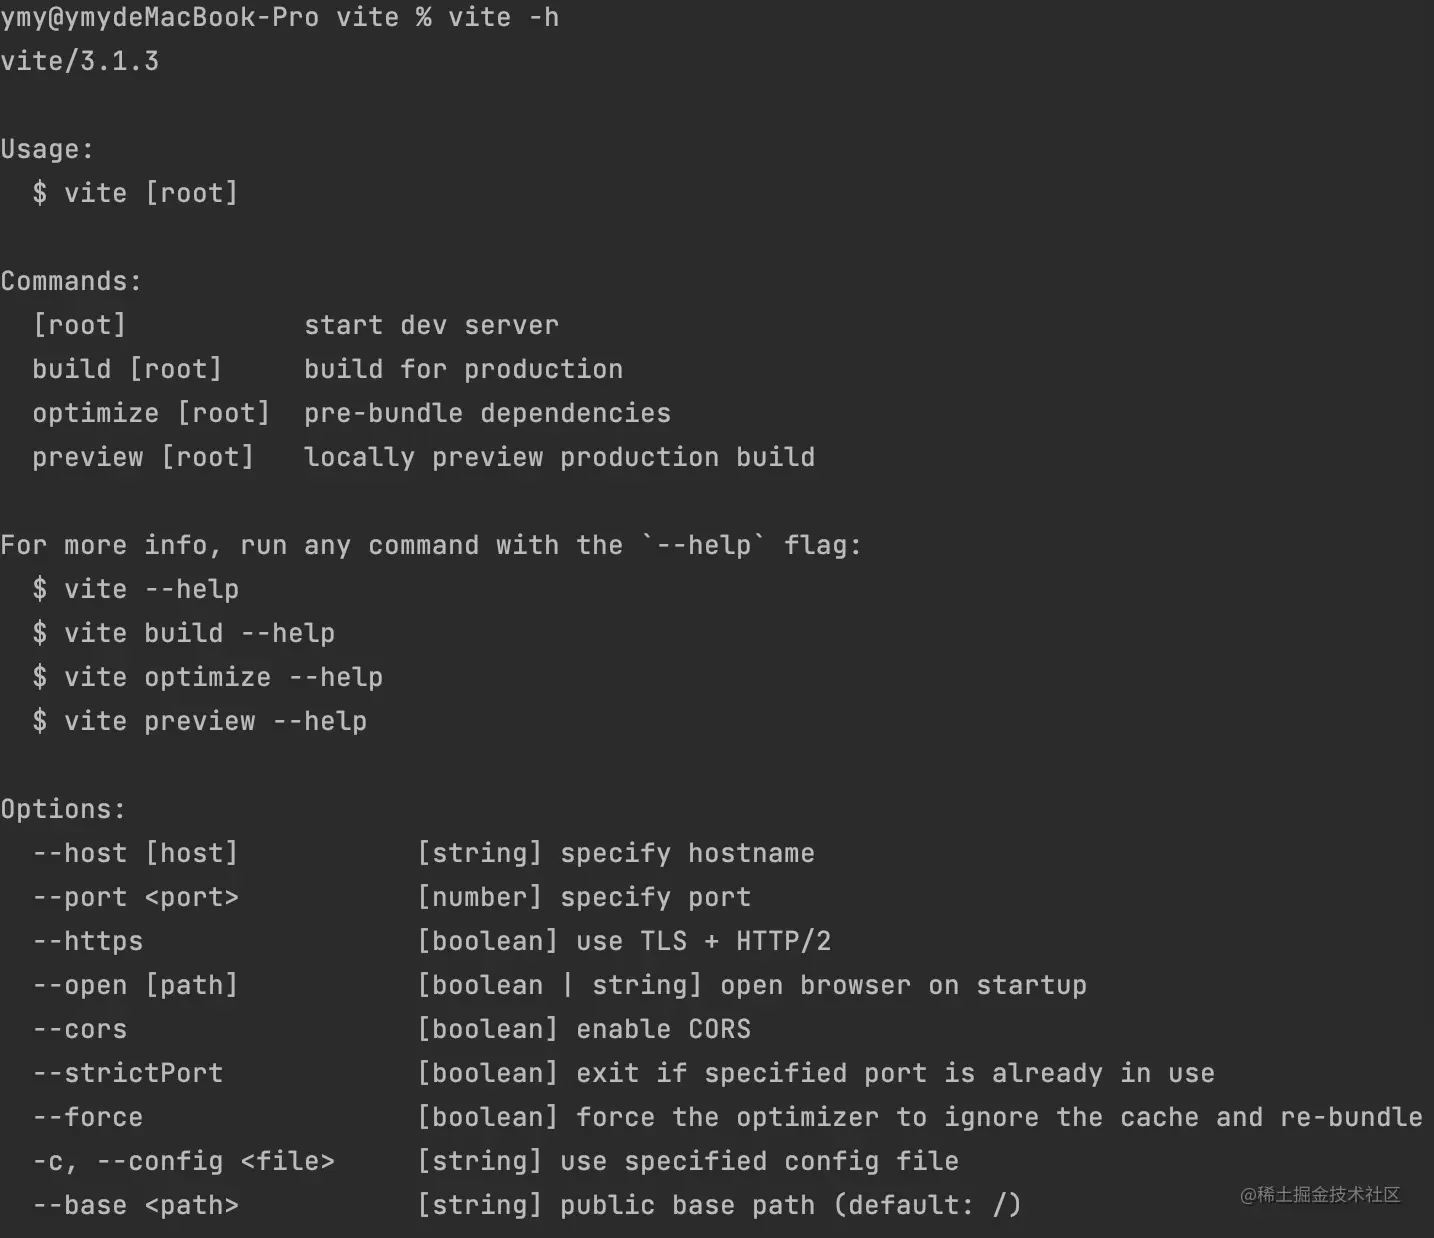
Task: Click the "$ vite optimize --help" line
Action: [208, 678]
